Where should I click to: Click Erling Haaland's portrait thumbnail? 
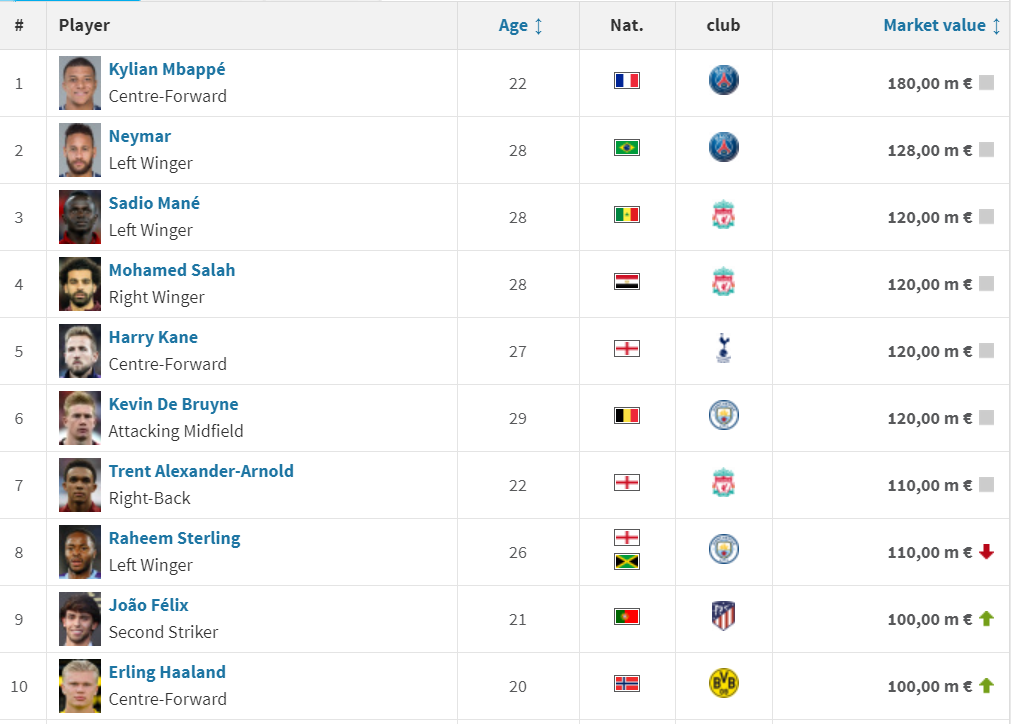pyautogui.click(x=80, y=686)
